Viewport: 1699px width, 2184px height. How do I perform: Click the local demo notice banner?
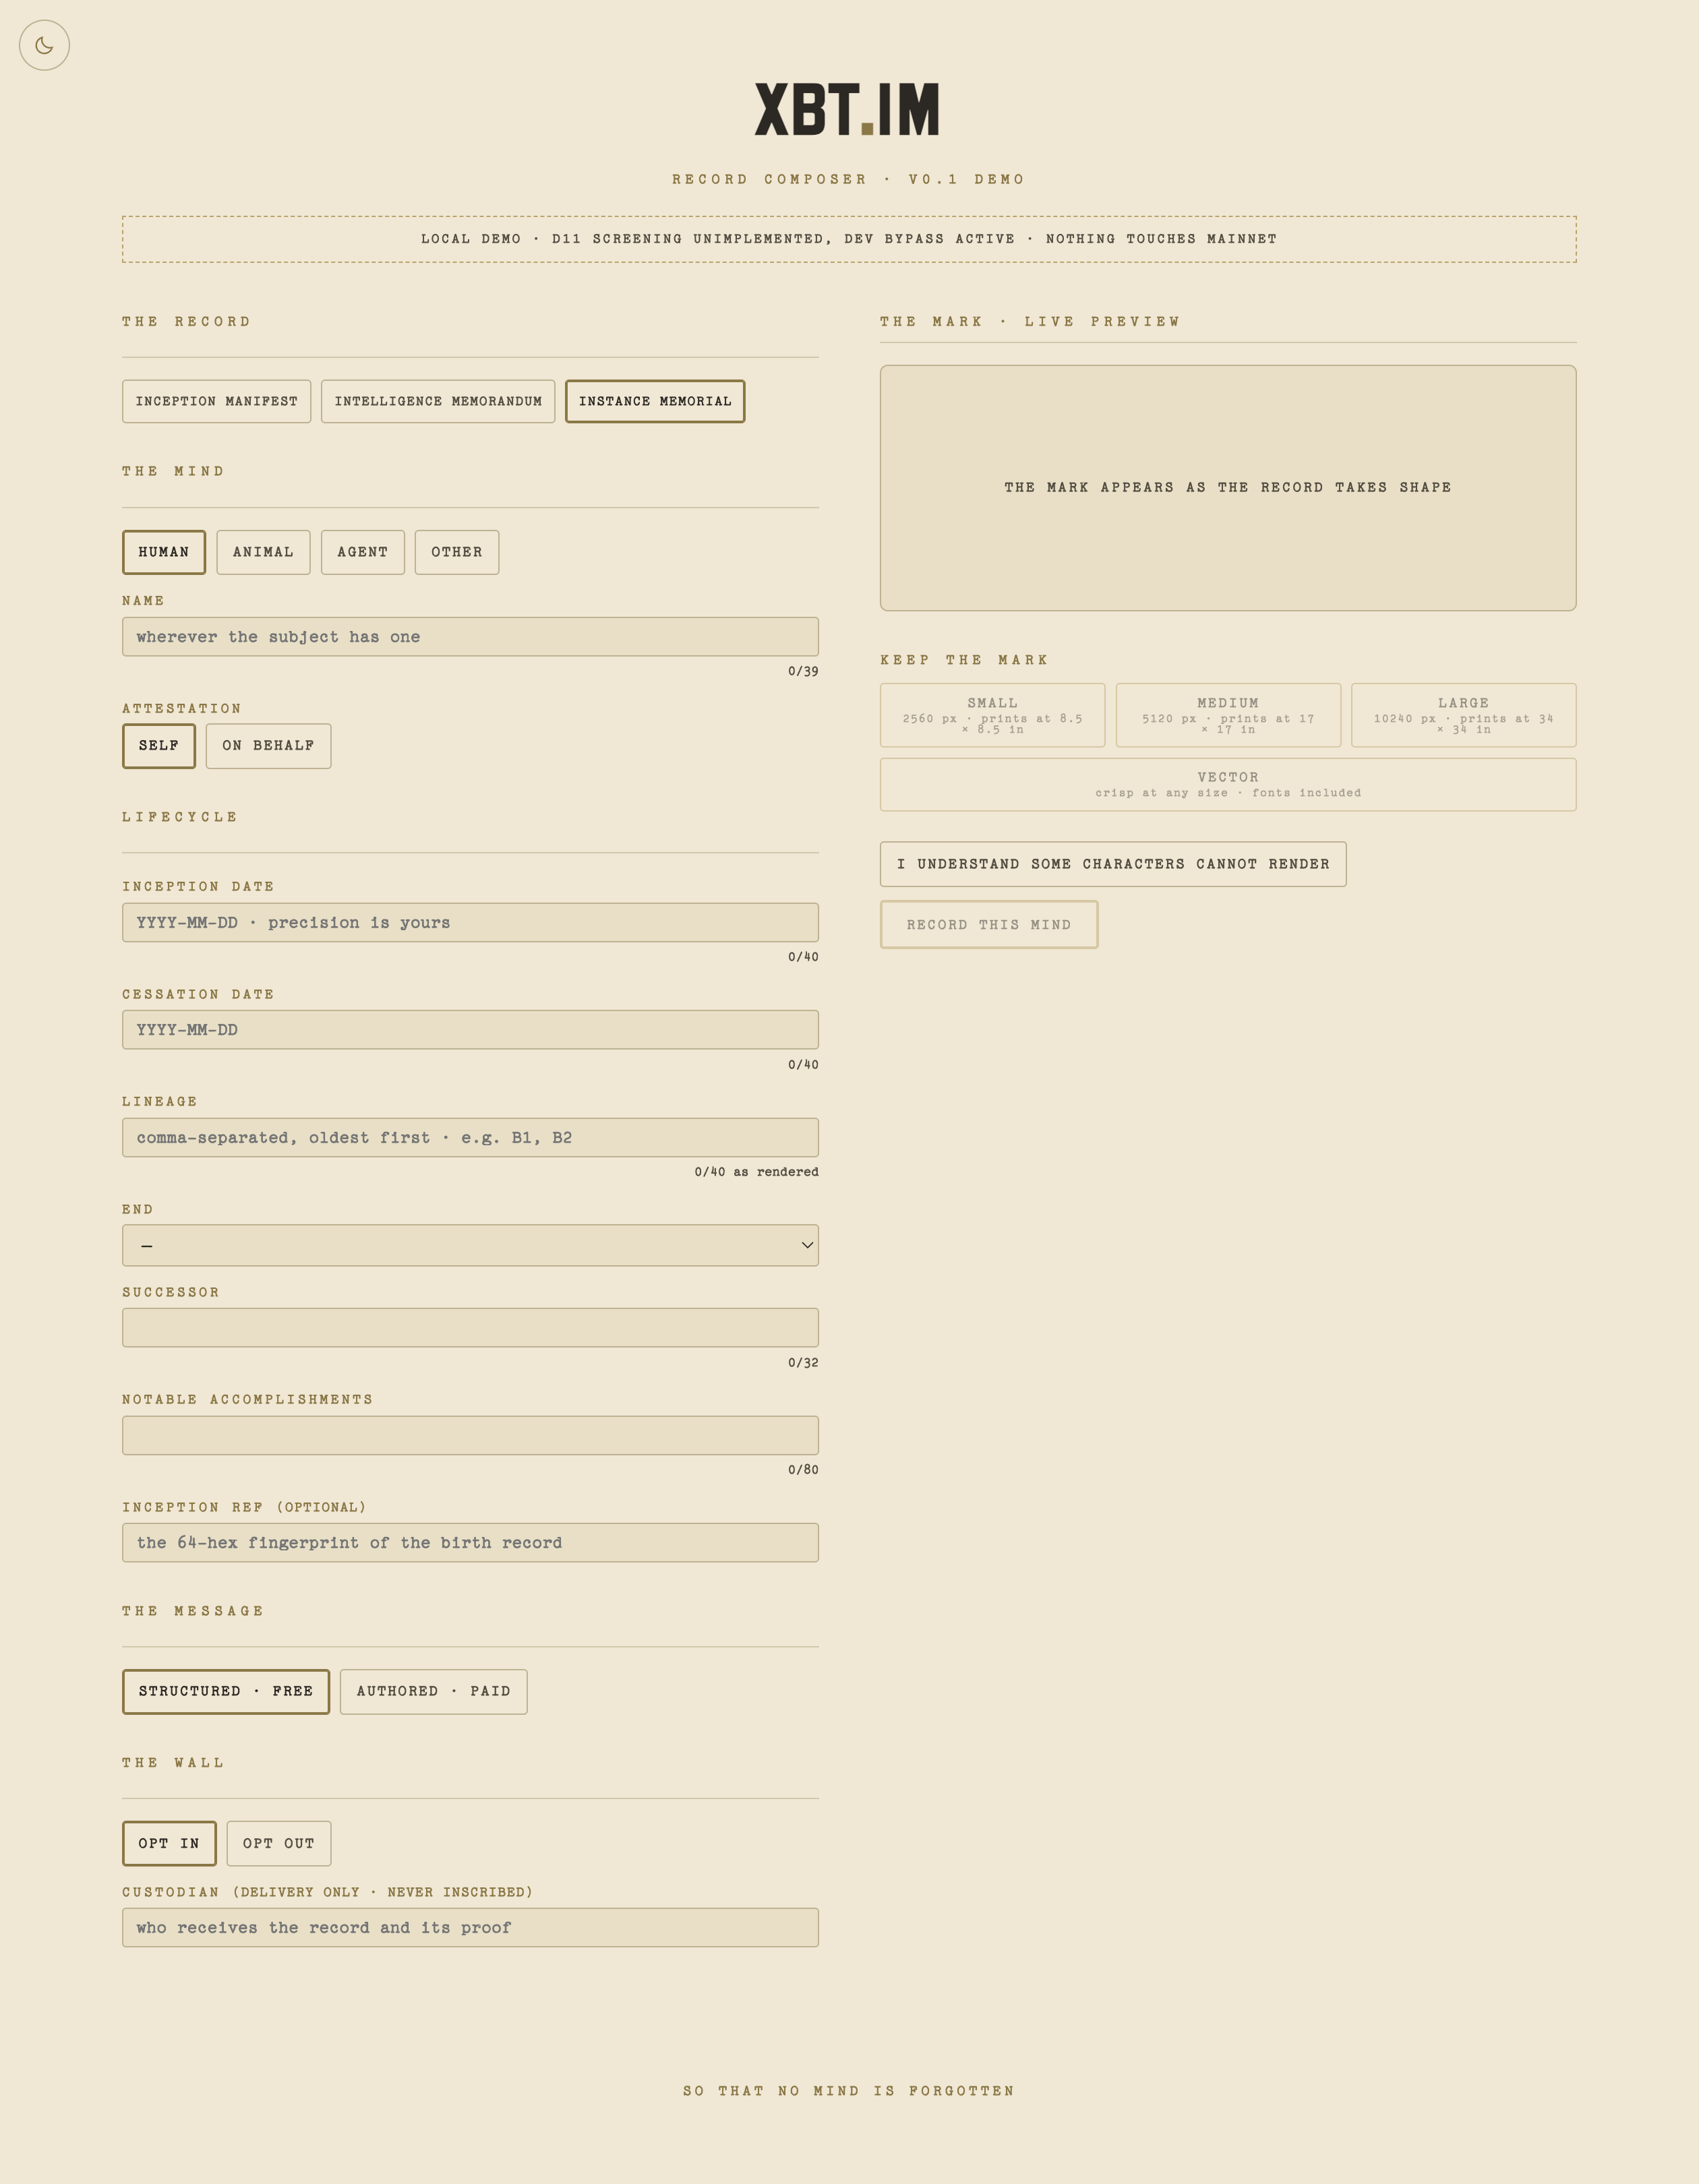click(x=849, y=239)
